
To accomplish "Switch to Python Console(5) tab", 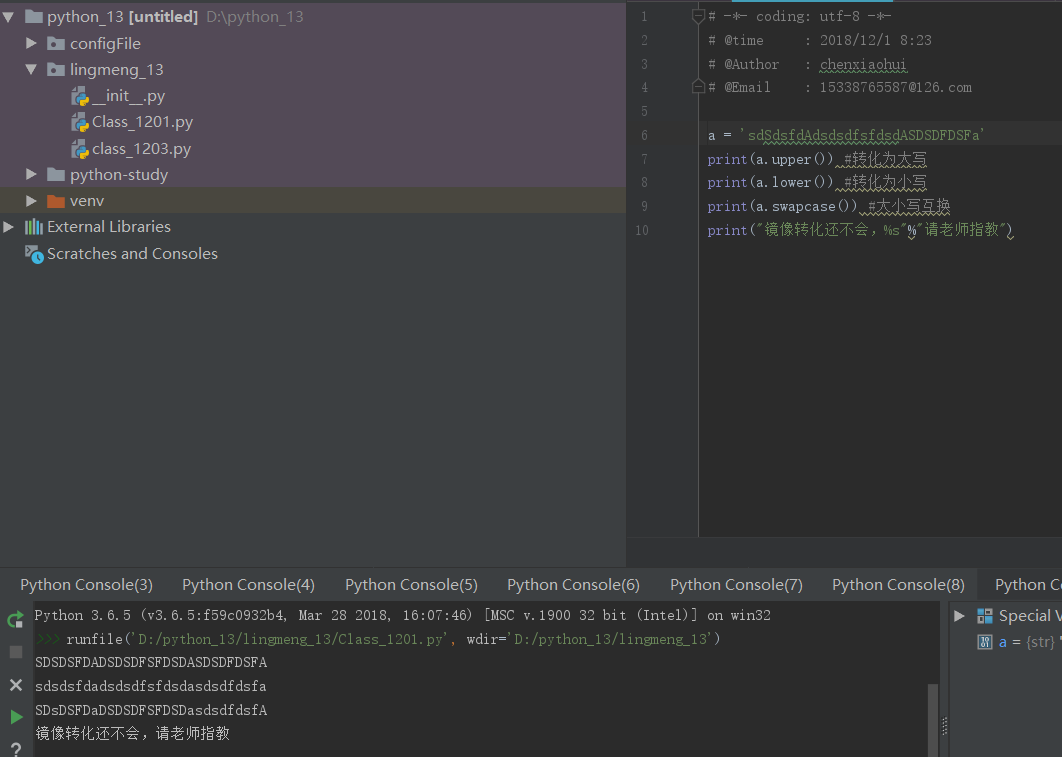I will tap(411, 585).
